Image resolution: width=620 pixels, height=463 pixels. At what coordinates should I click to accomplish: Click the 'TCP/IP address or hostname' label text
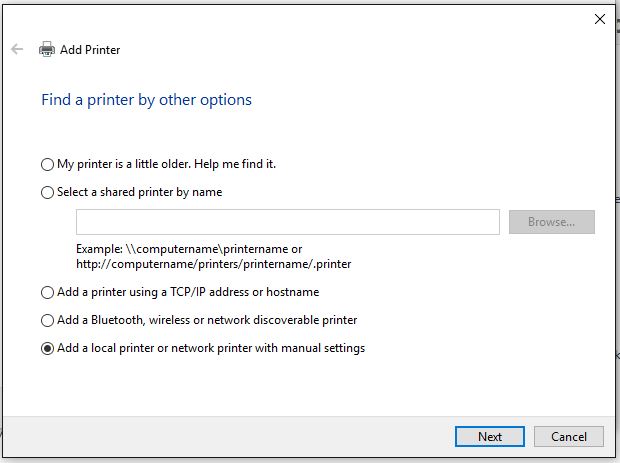pos(244,292)
